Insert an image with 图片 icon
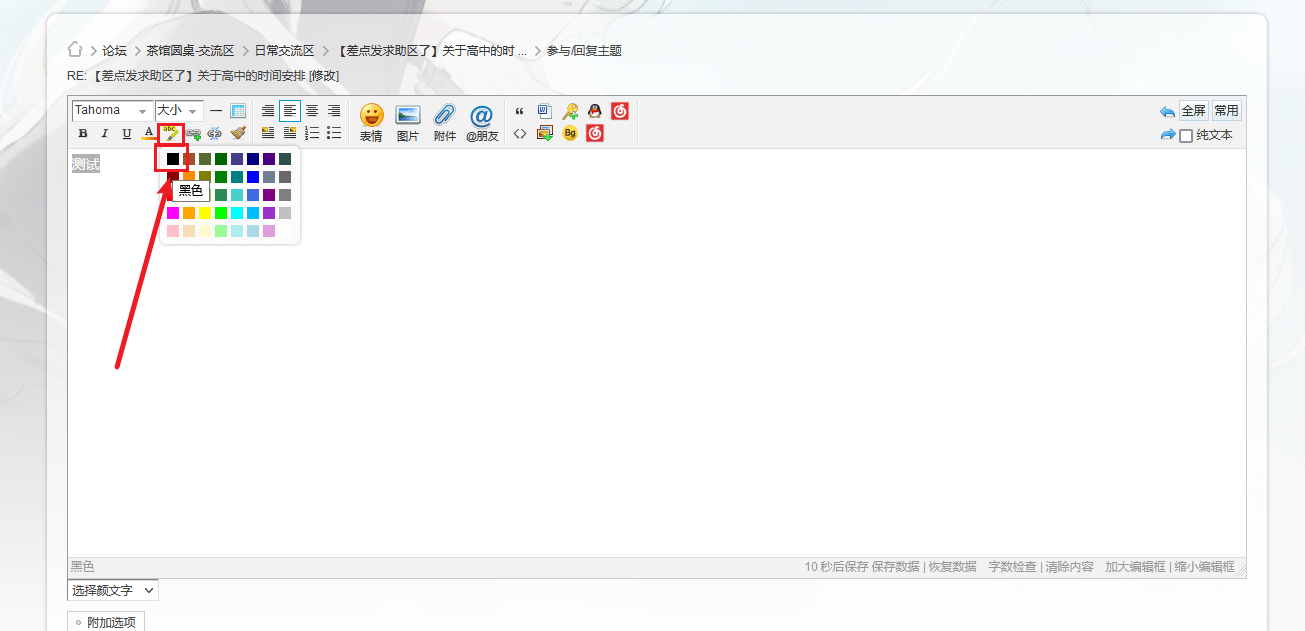 408,122
